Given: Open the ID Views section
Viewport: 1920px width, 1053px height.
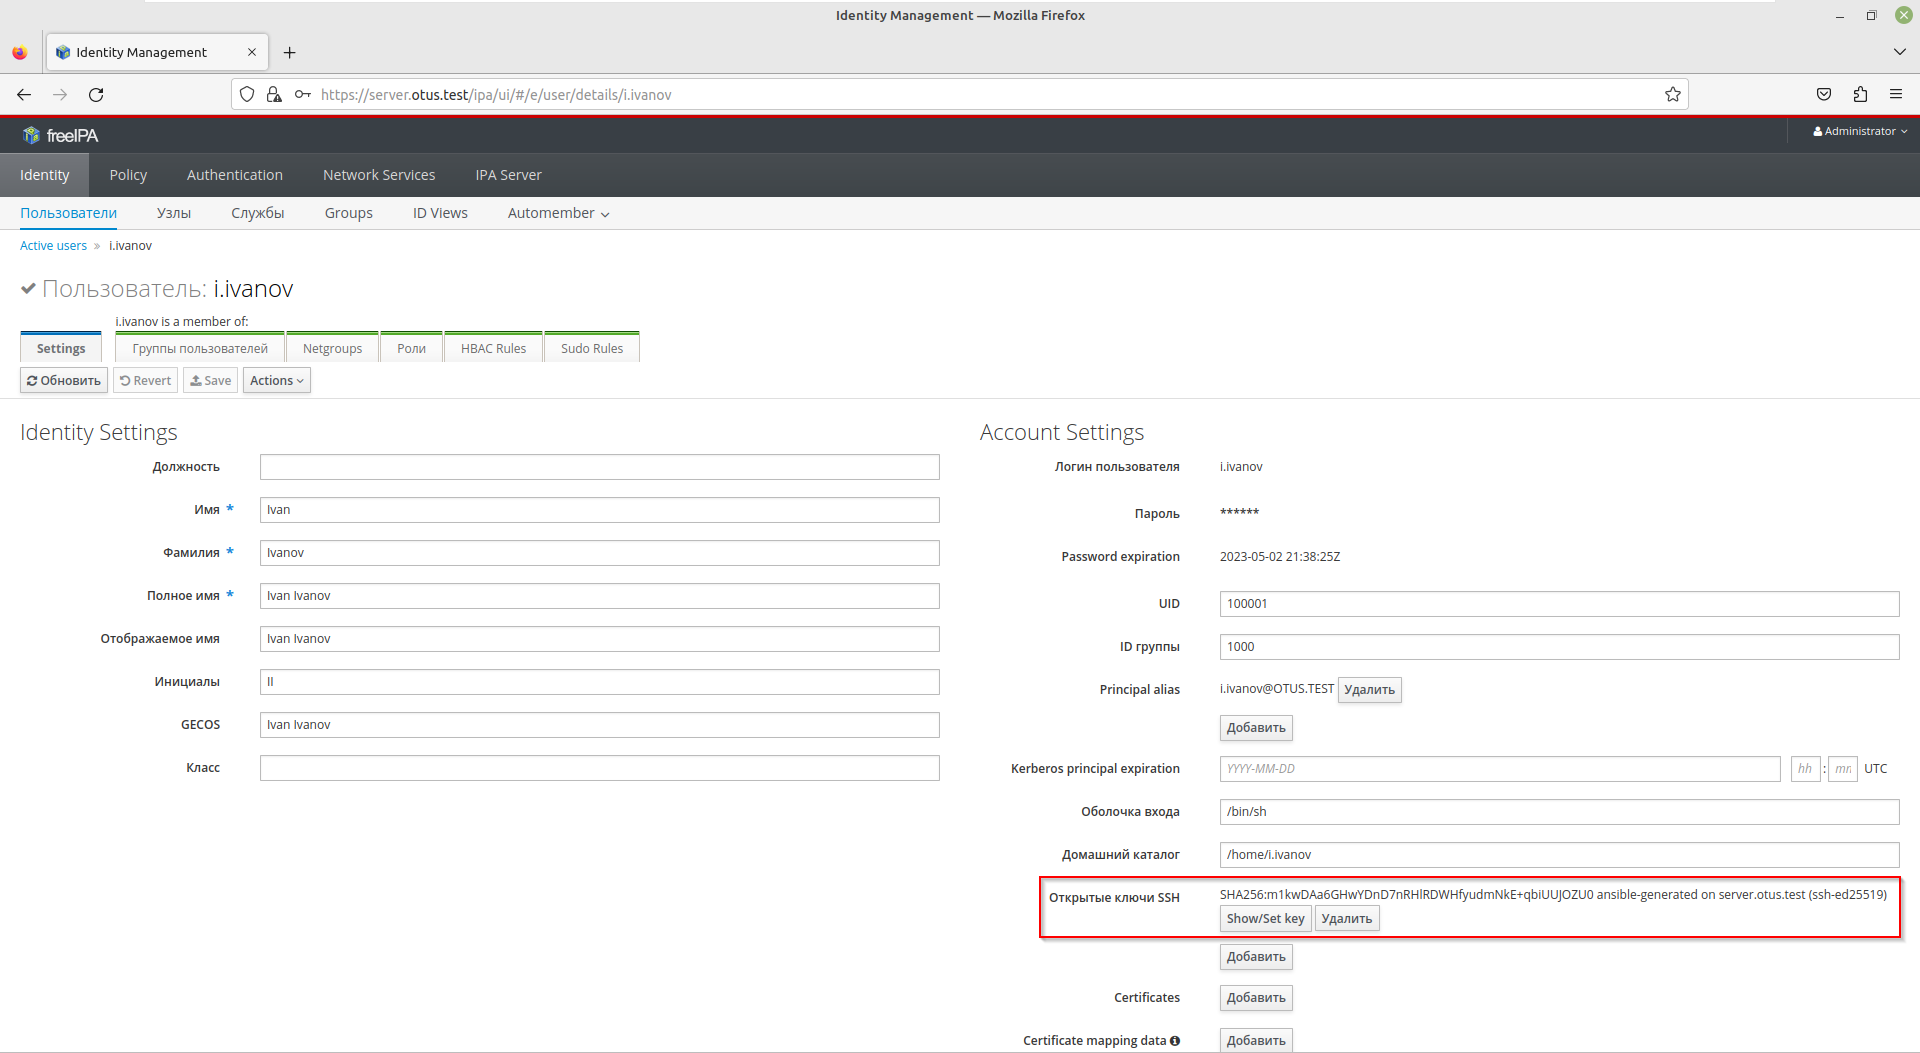Looking at the screenshot, I should click(x=440, y=213).
